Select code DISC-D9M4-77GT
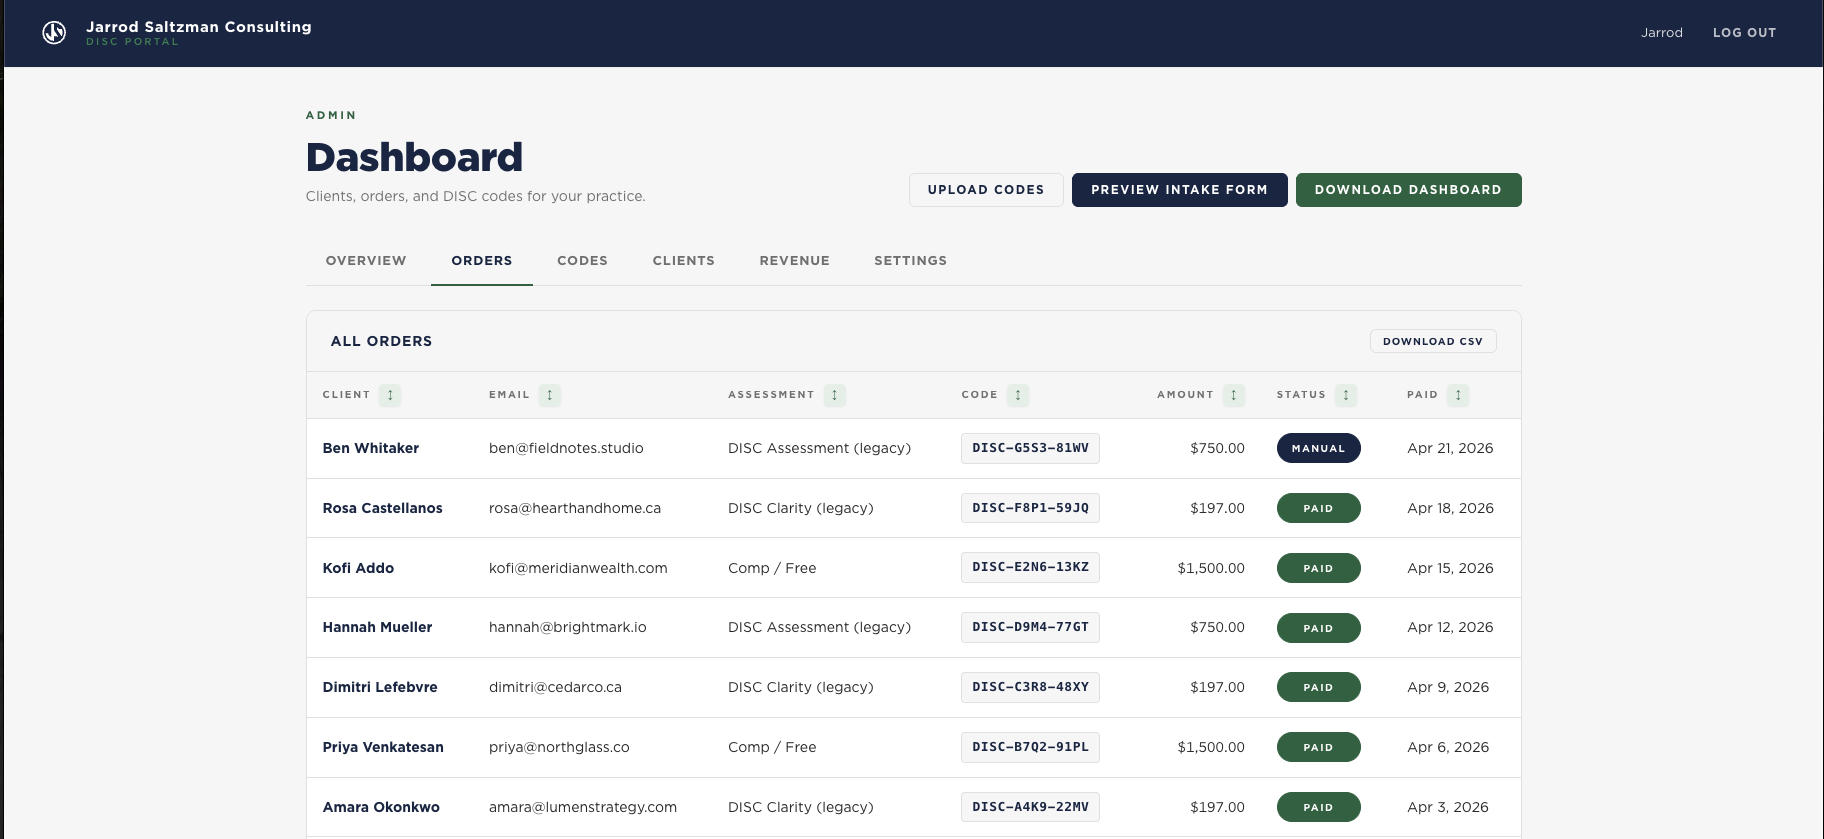This screenshot has height=839, width=1824. [x=1030, y=627]
